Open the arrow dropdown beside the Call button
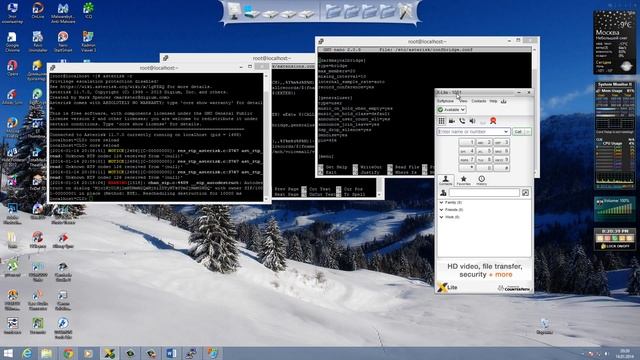Viewport: 640px width, 360px height. tap(528, 132)
